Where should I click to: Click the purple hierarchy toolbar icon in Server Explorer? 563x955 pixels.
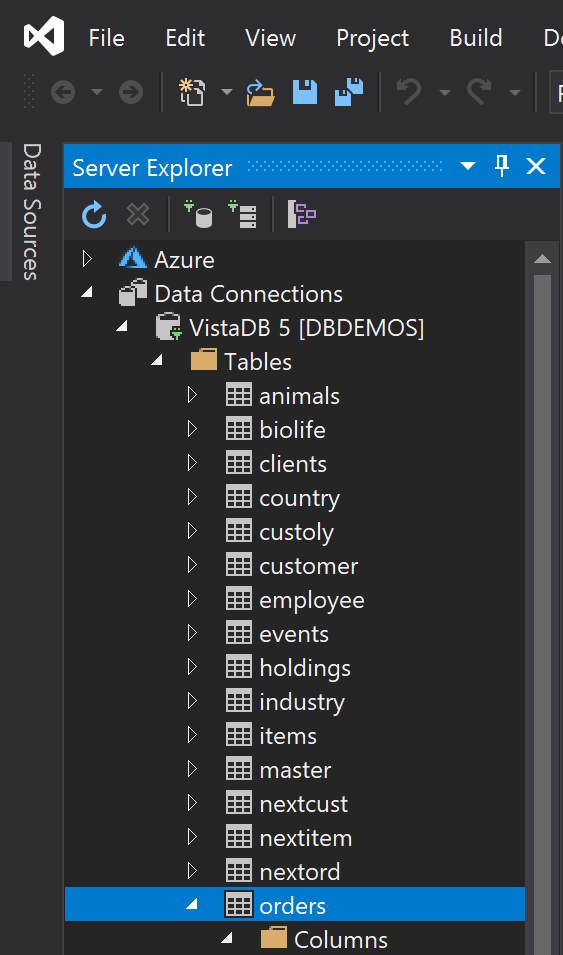pyautogui.click(x=302, y=214)
